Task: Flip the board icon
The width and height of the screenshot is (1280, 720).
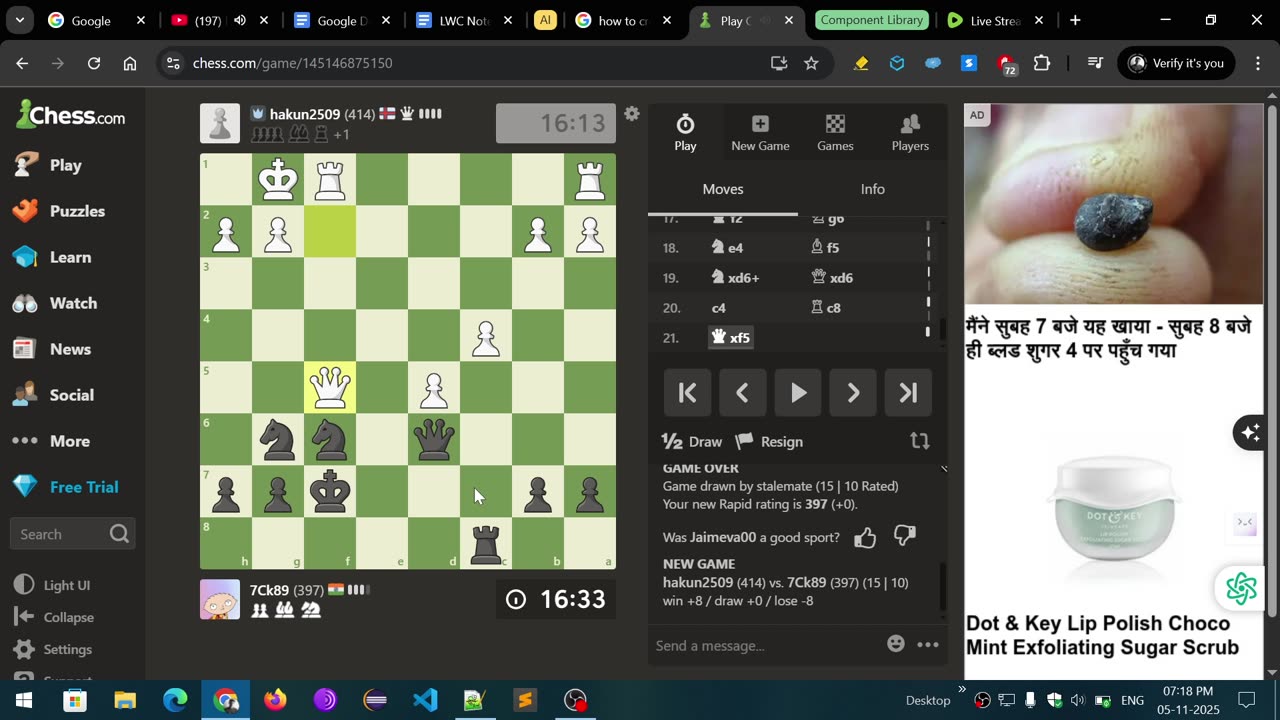Action: click(x=919, y=441)
